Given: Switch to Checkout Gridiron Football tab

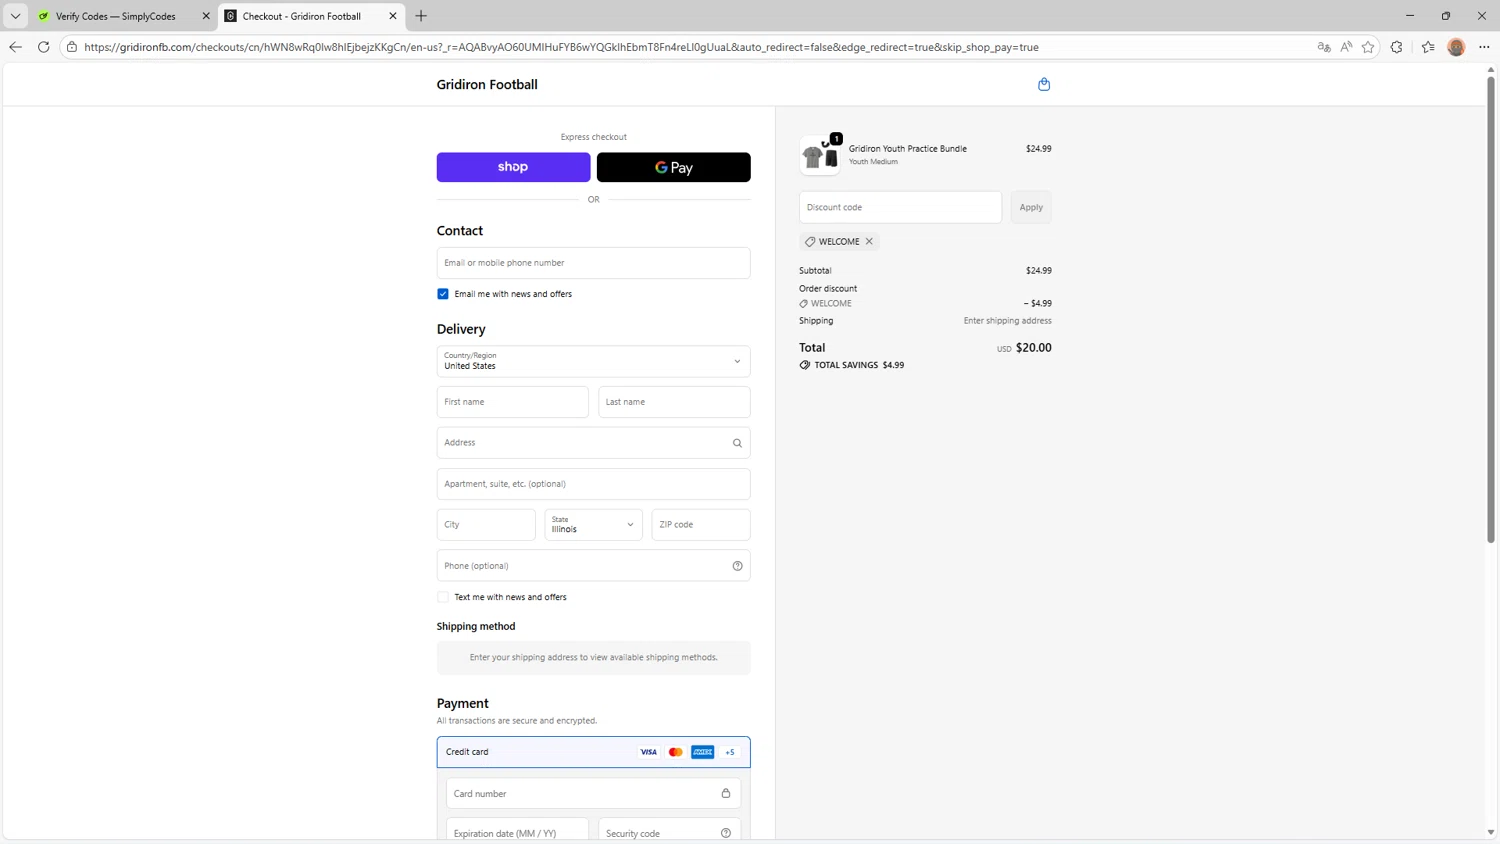Looking at the screenshot, I should point(311,16).
